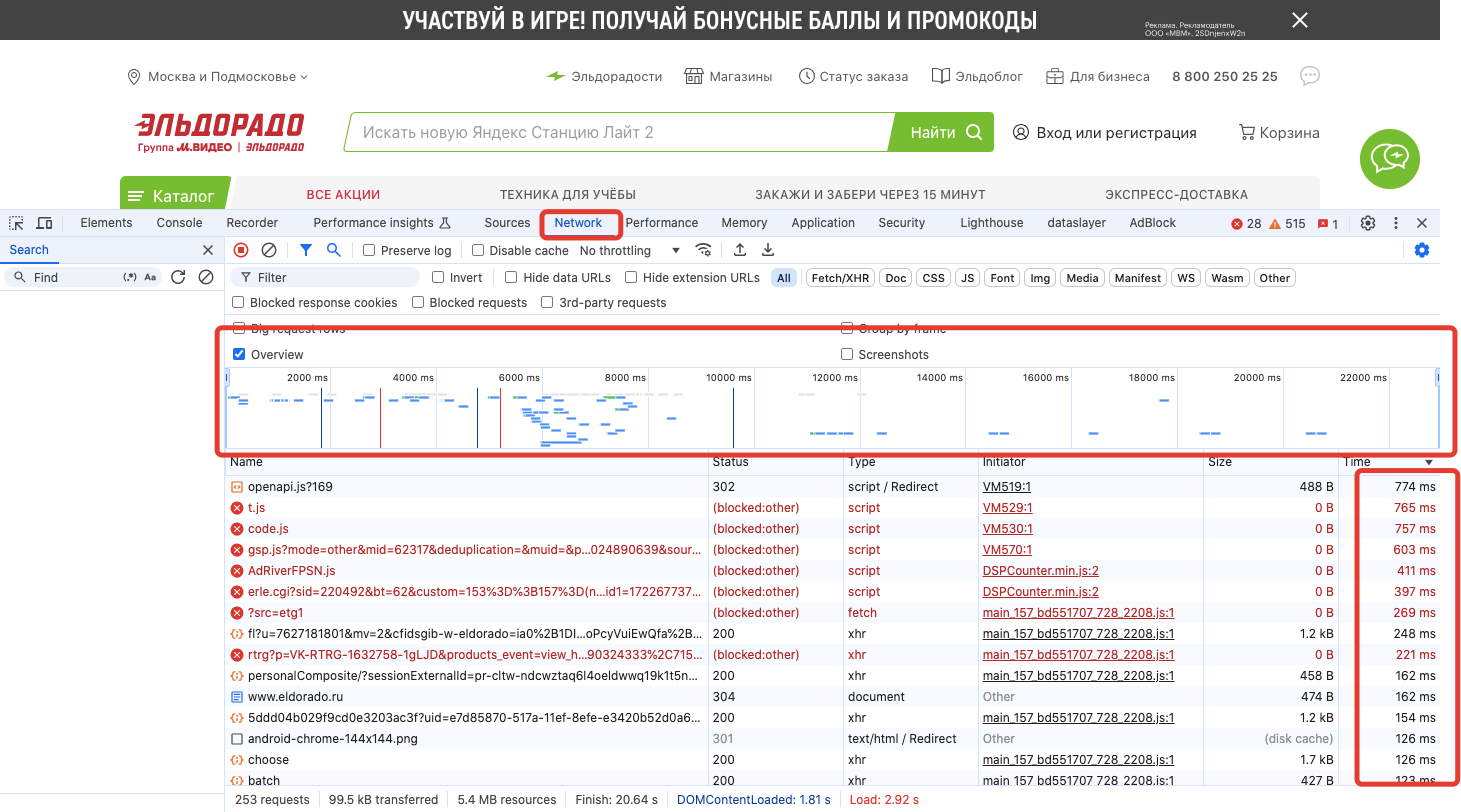Close the Search sidebar panel
1461x812 pixels.
point(208,250)
